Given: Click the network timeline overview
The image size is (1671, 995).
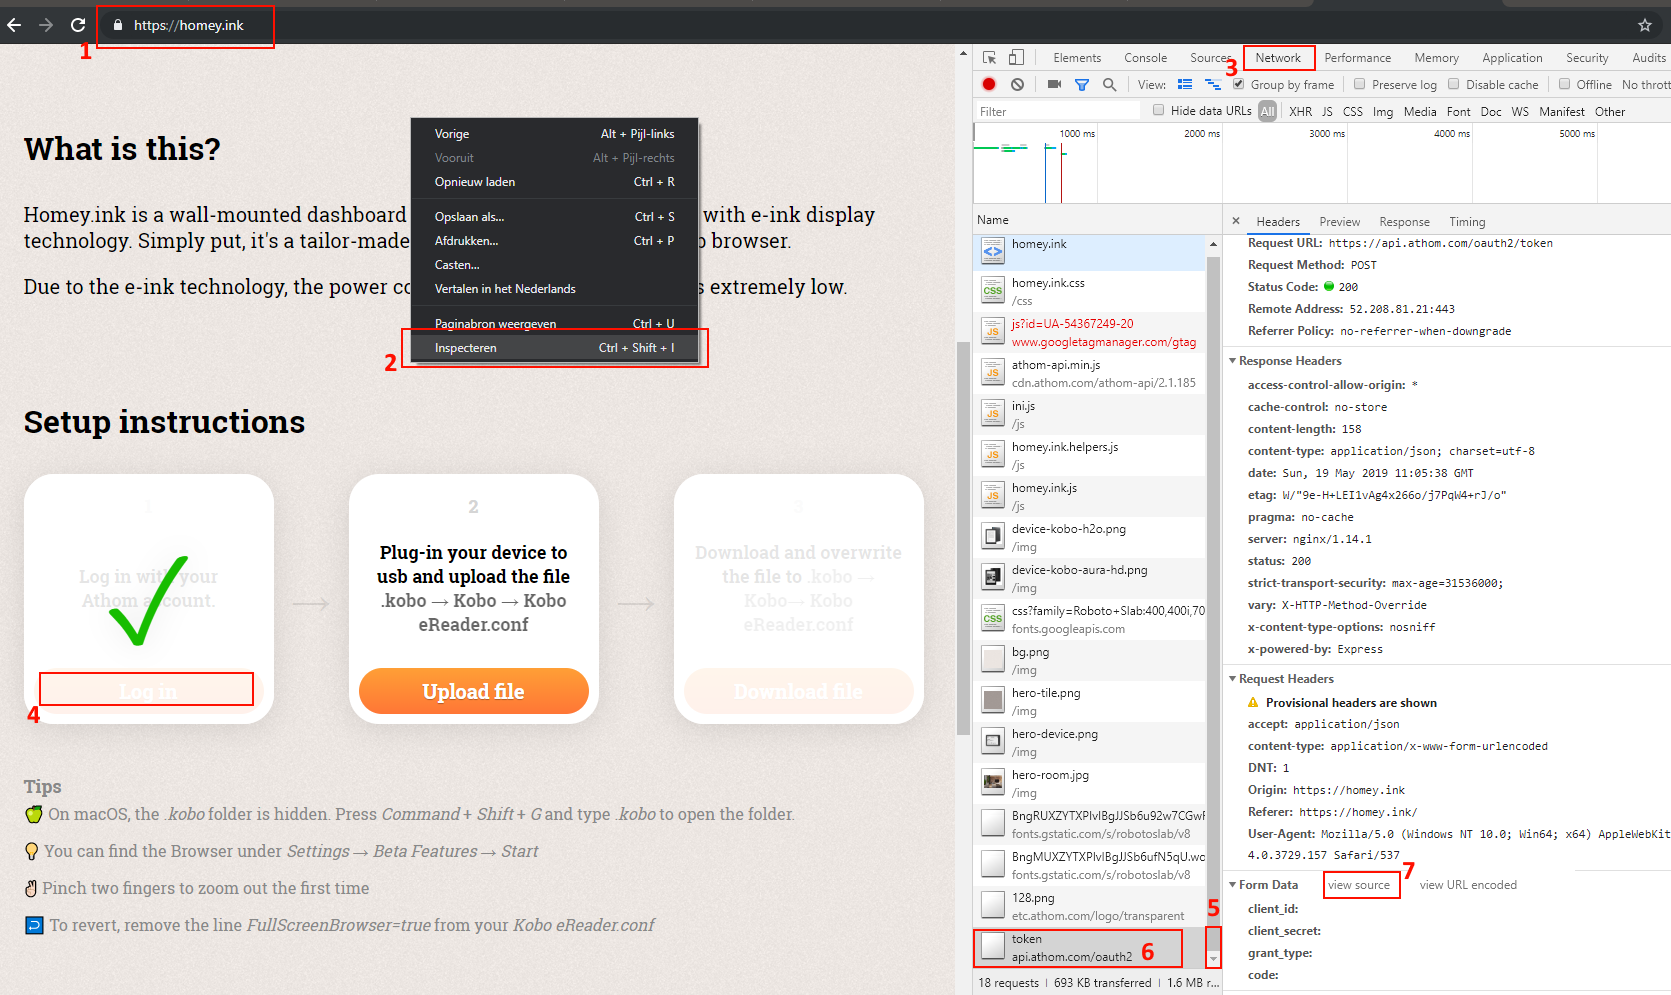Looking at the screenshot, I should [1322, 165].
